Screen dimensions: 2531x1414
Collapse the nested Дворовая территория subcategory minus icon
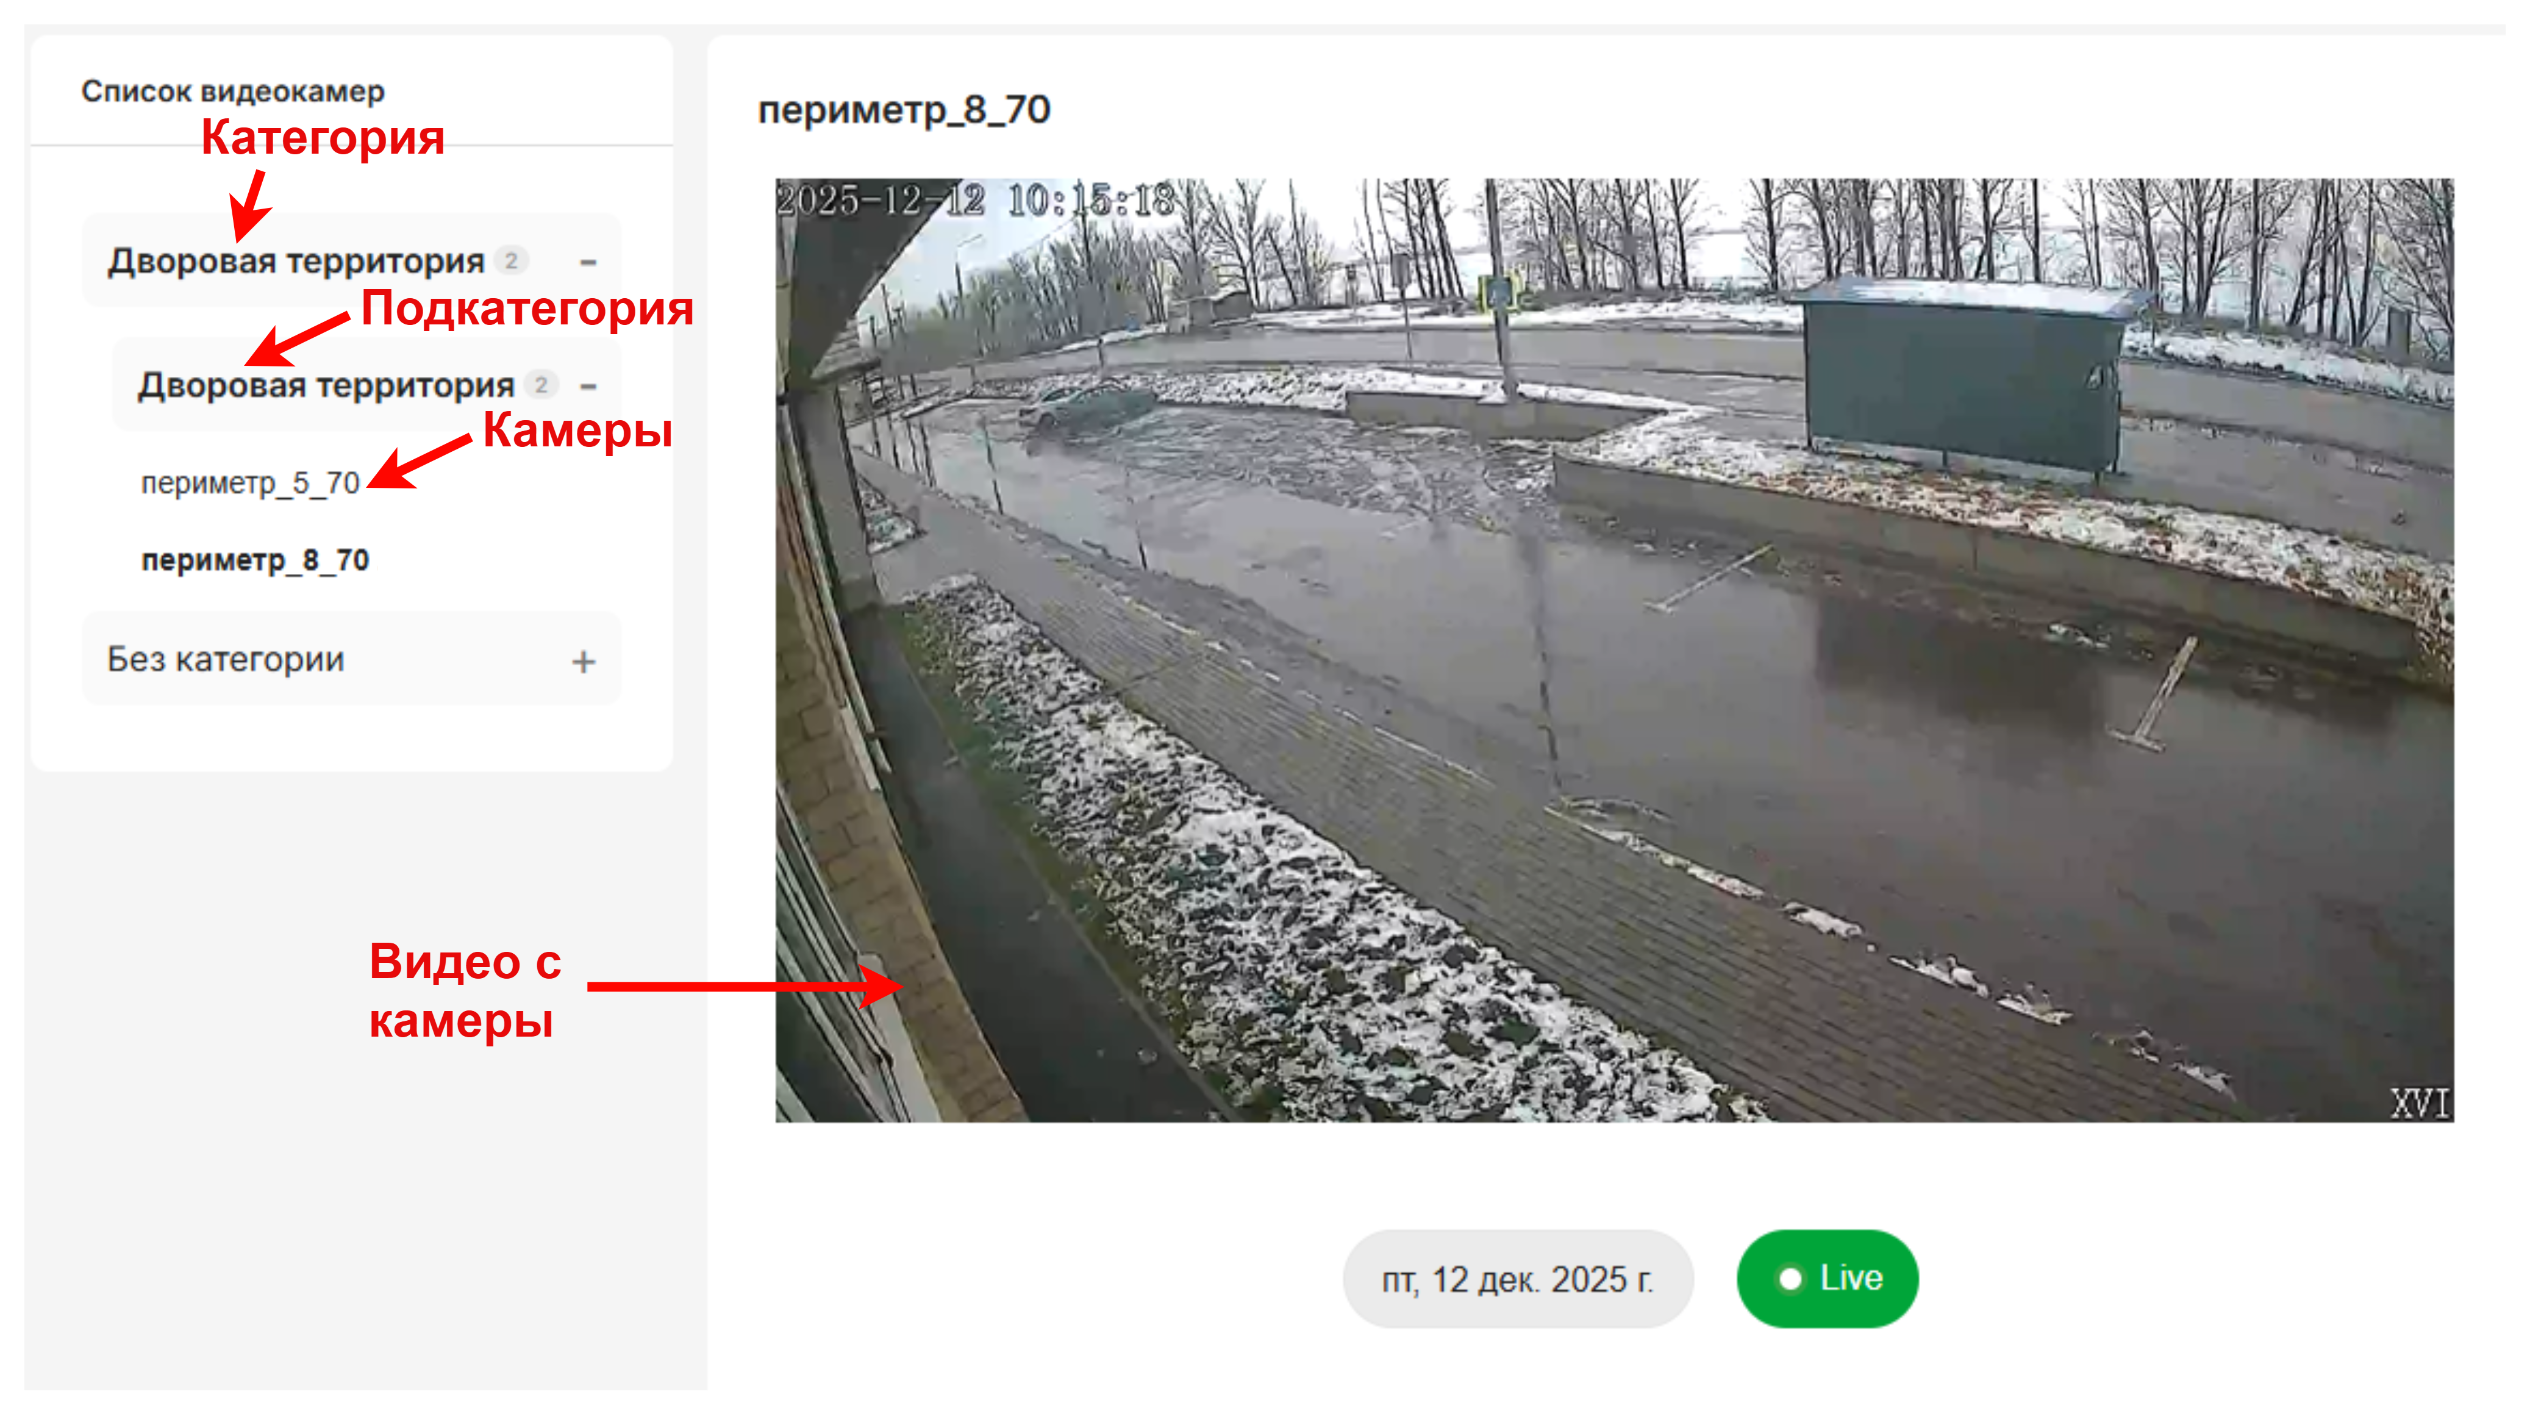588,386
